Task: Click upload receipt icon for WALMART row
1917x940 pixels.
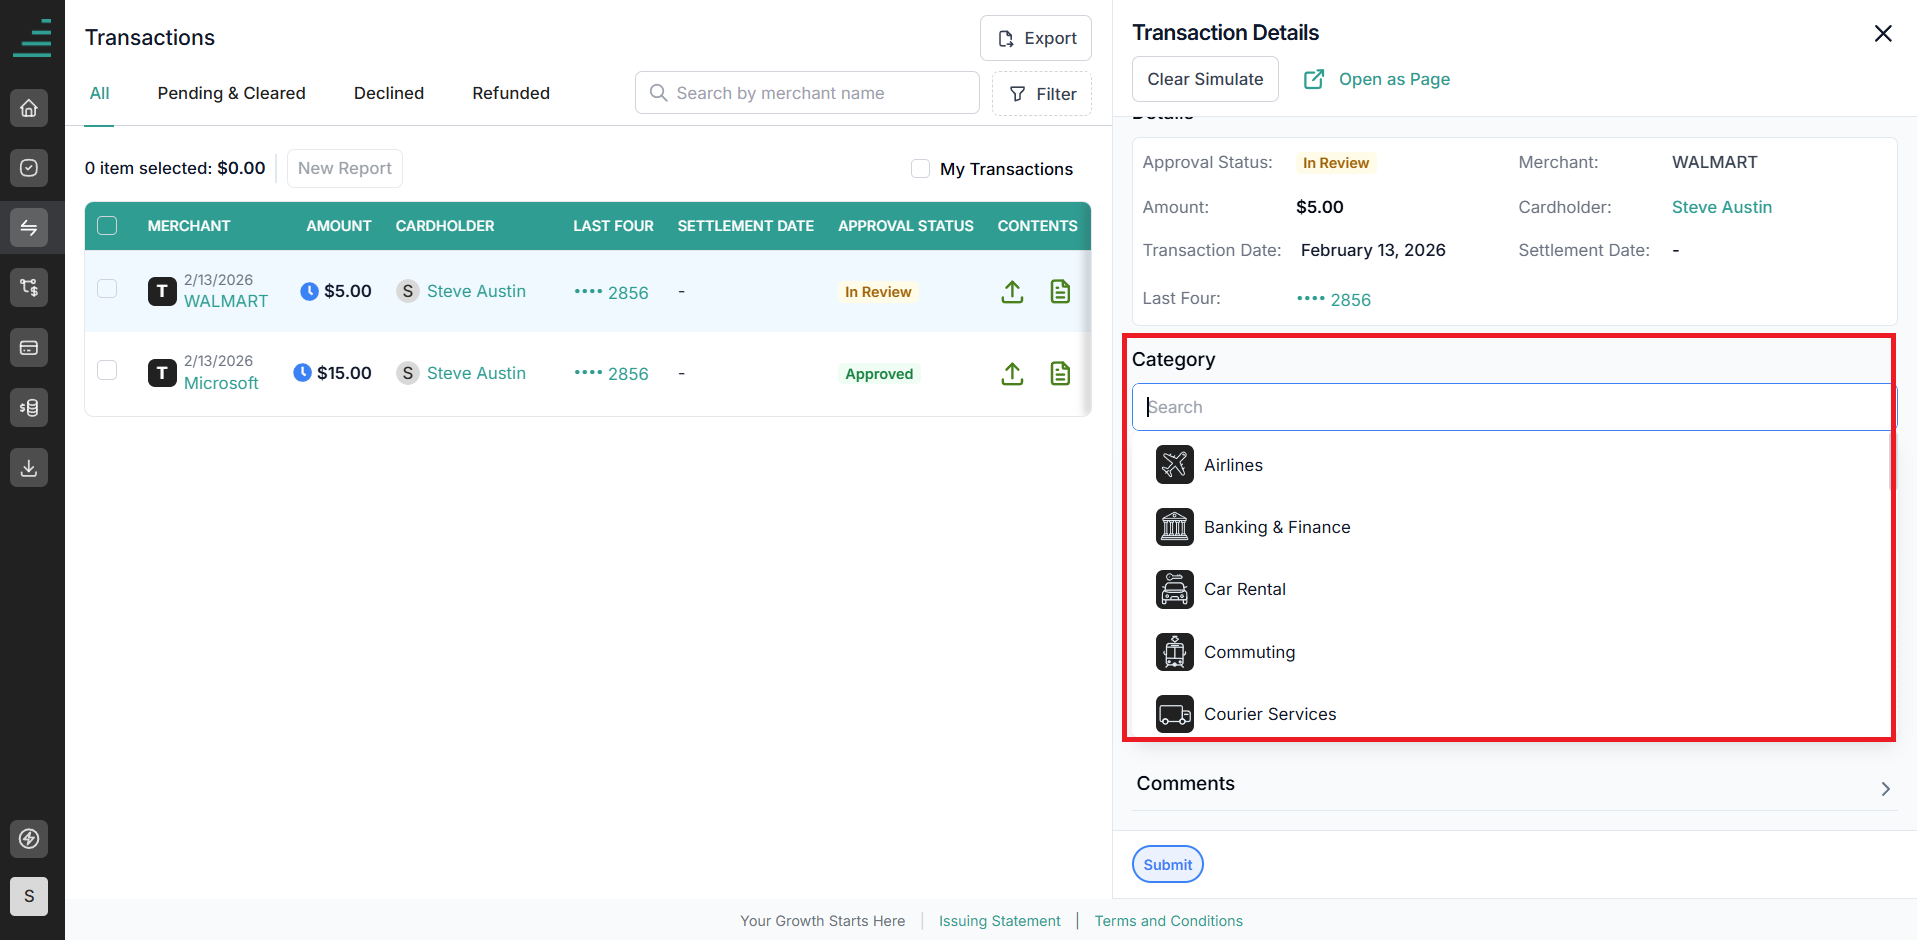Action: (x=1012, y=292)
